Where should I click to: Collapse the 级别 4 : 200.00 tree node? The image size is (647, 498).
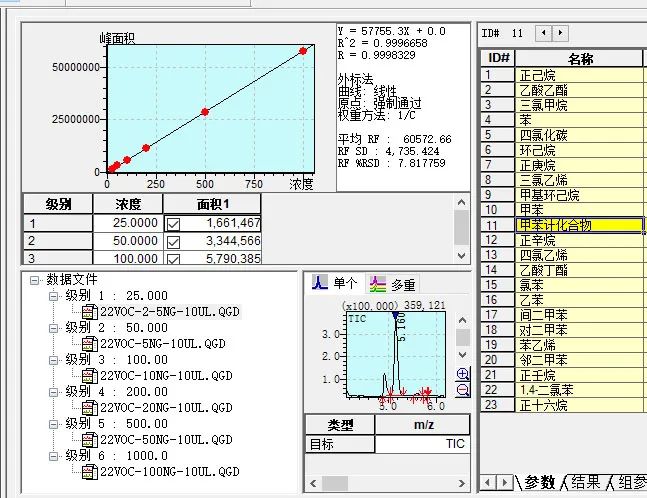click(54, 392)
